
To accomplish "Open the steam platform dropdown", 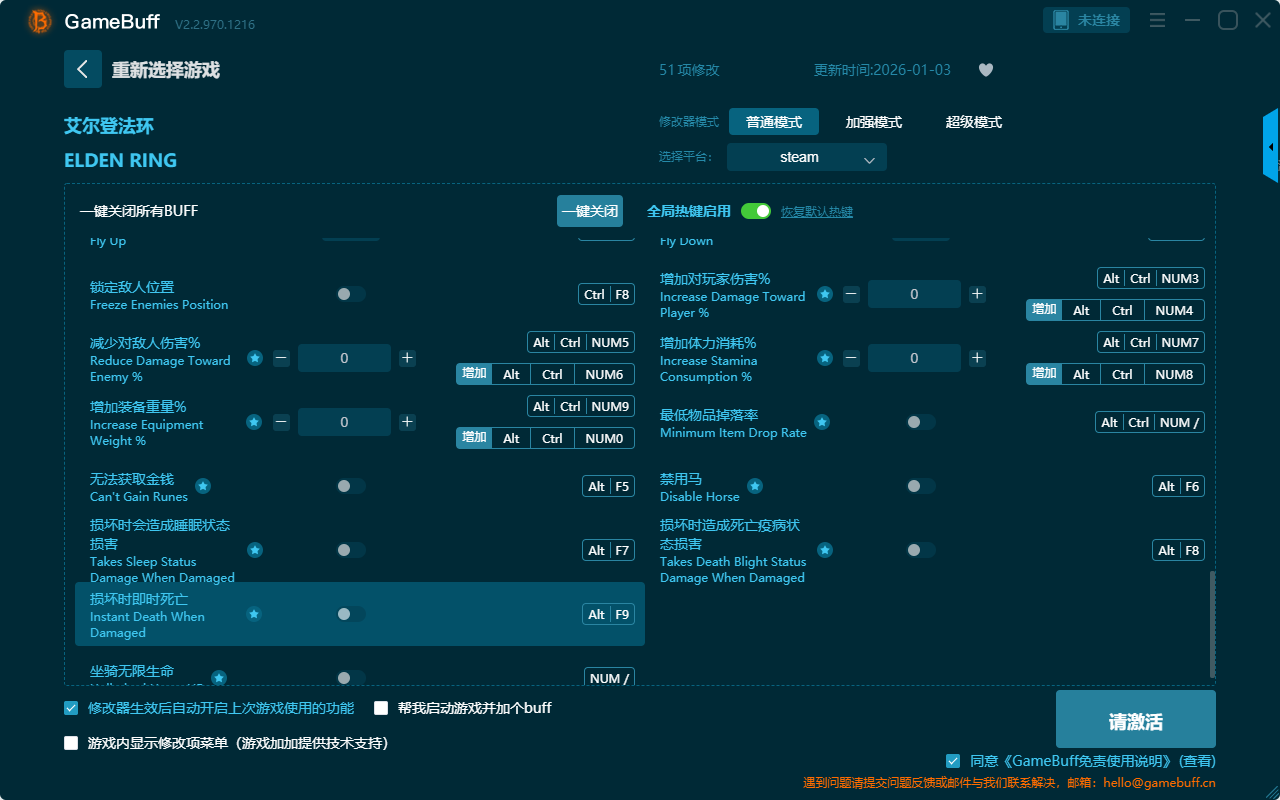I will pyautogui.click(x=806, y=157).
